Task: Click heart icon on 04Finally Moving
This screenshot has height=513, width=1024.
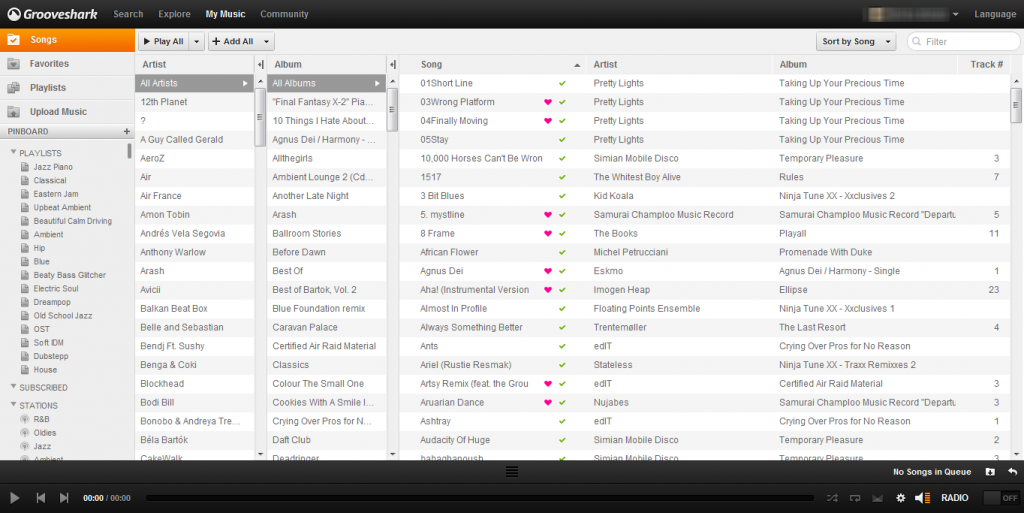Action: [x=548, y=121]
